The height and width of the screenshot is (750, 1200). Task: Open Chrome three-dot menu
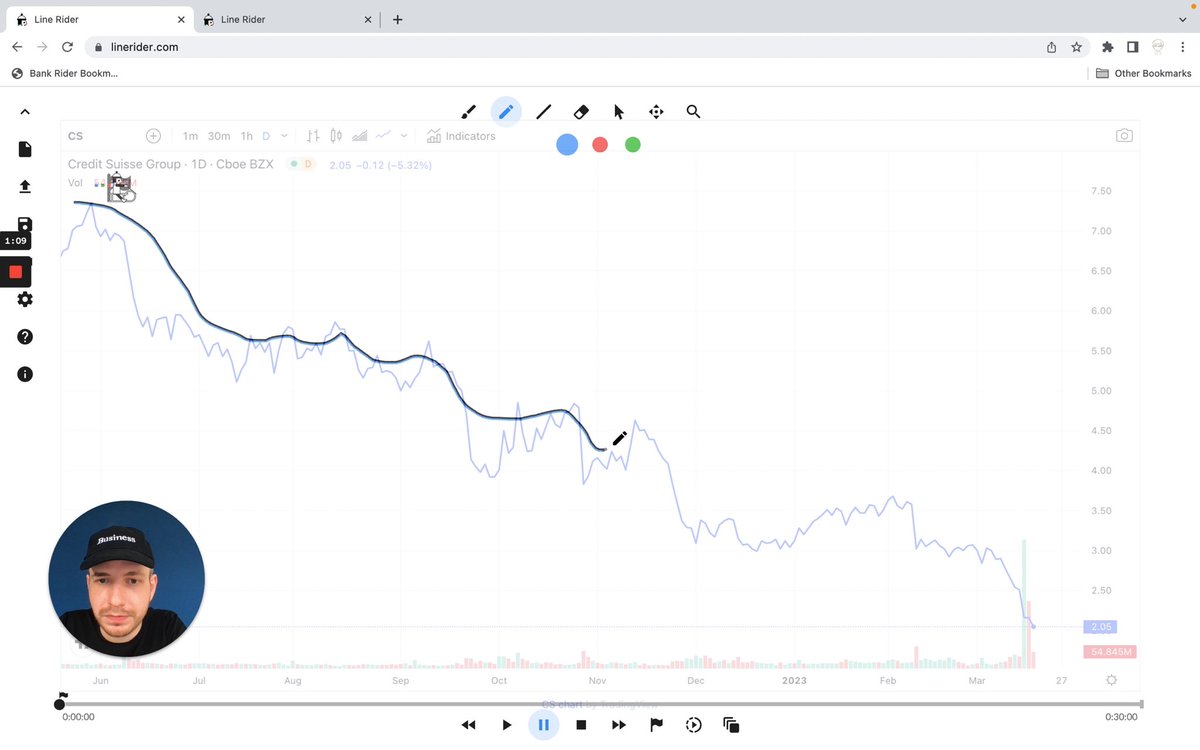point(1182,47)
